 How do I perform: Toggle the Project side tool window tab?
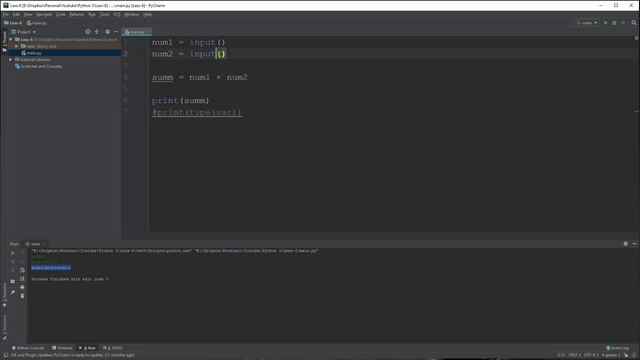click(4, 42)
